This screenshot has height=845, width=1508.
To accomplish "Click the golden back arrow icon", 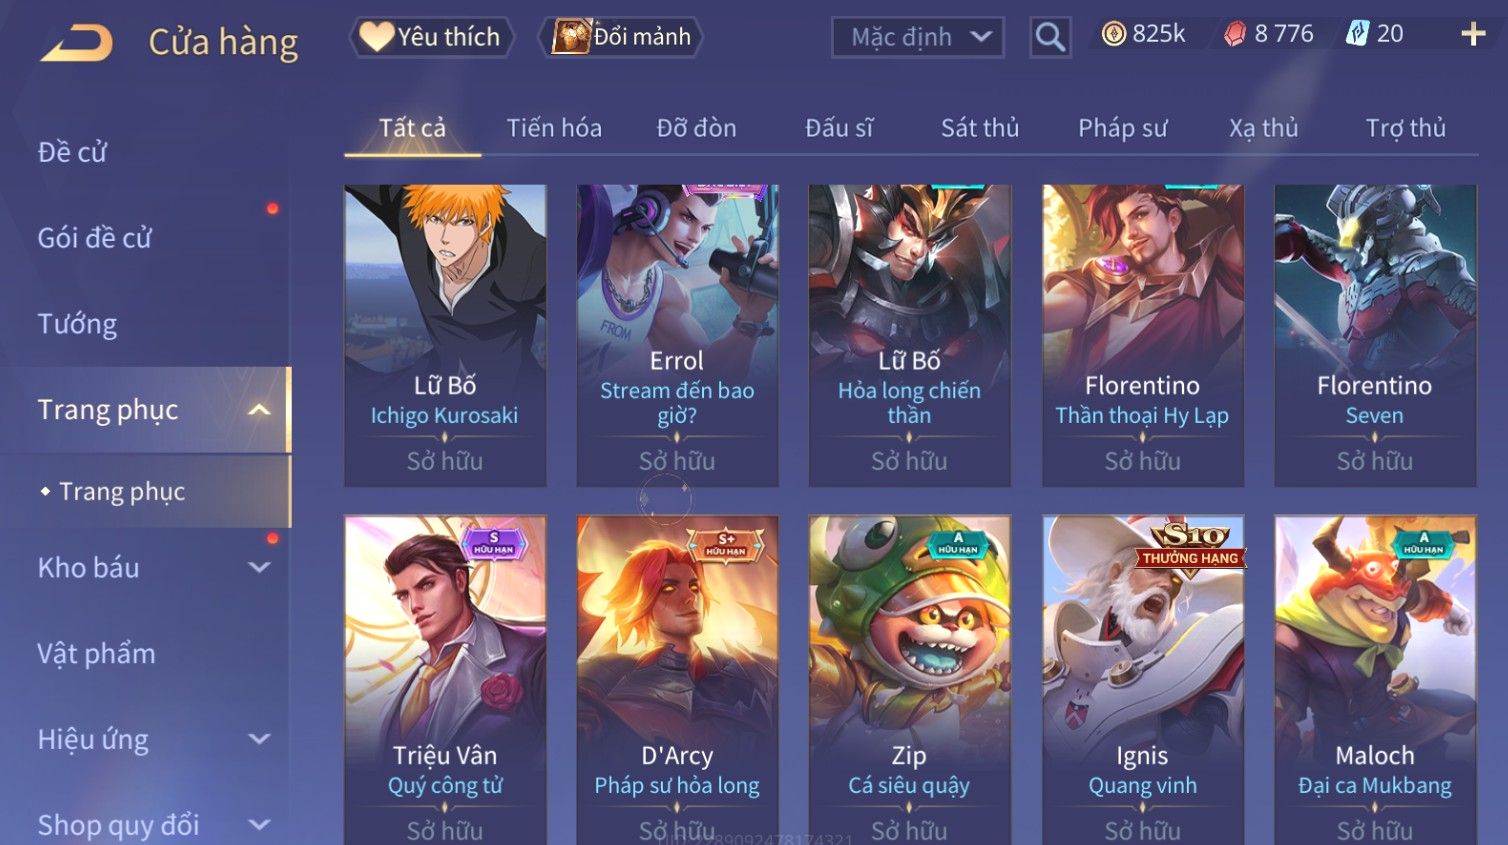I will pyautogui.click(x=76, y=42).
